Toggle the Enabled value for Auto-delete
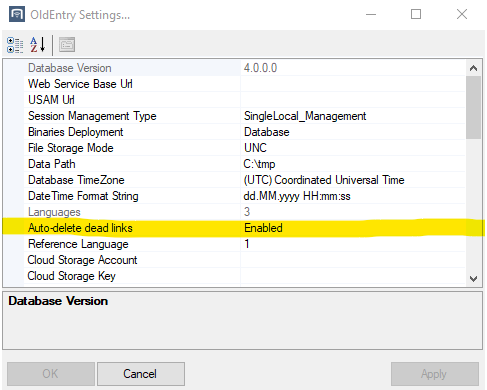This screenshot has width=487, height=390. [x=353, y=228]
